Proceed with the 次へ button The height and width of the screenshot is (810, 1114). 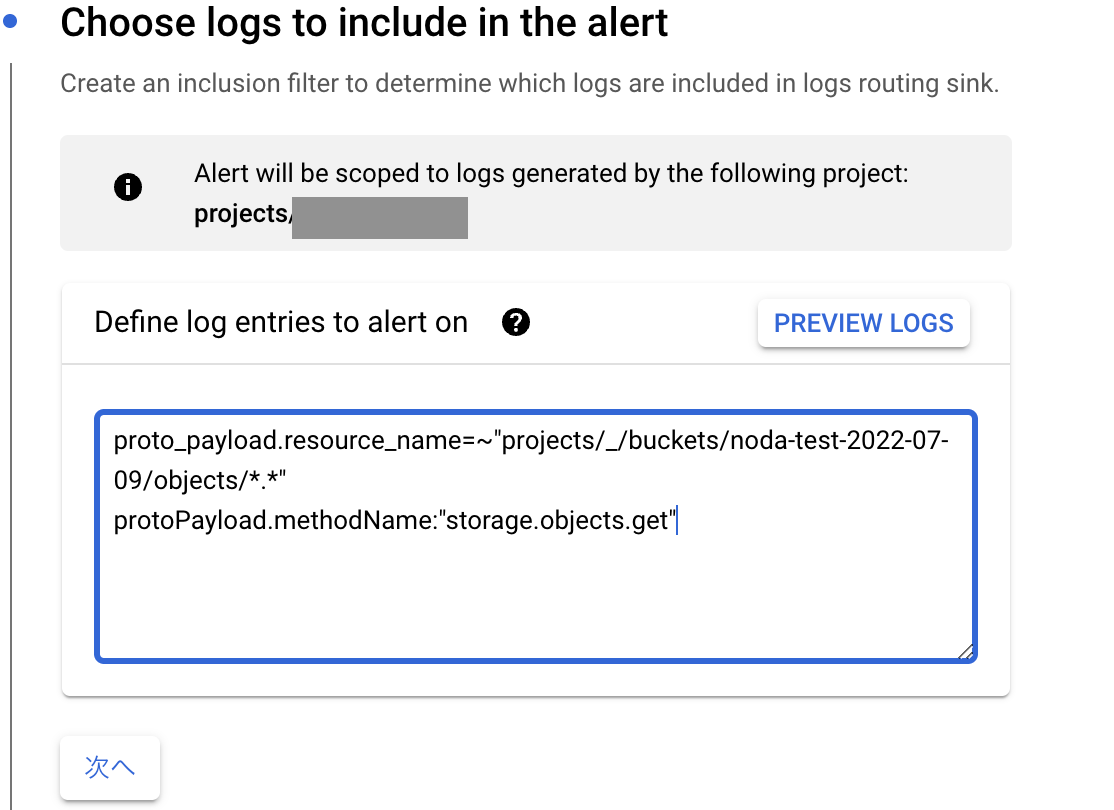click(x=110, y=767)
